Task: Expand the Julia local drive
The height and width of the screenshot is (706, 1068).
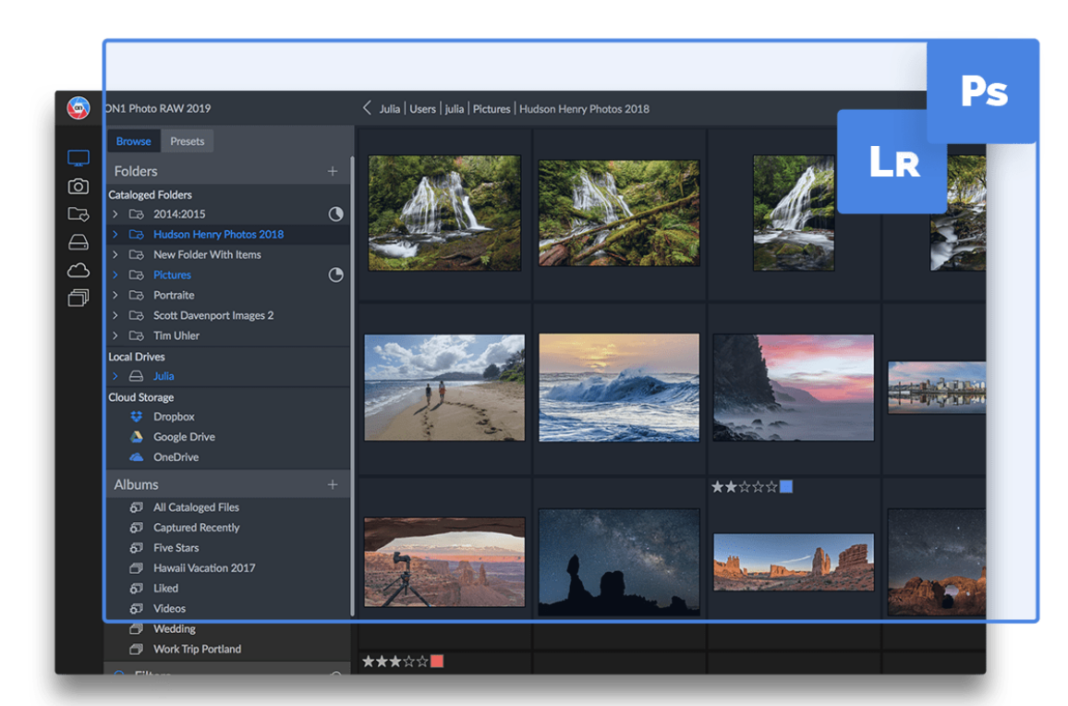Action: click(x=115, y=376)
